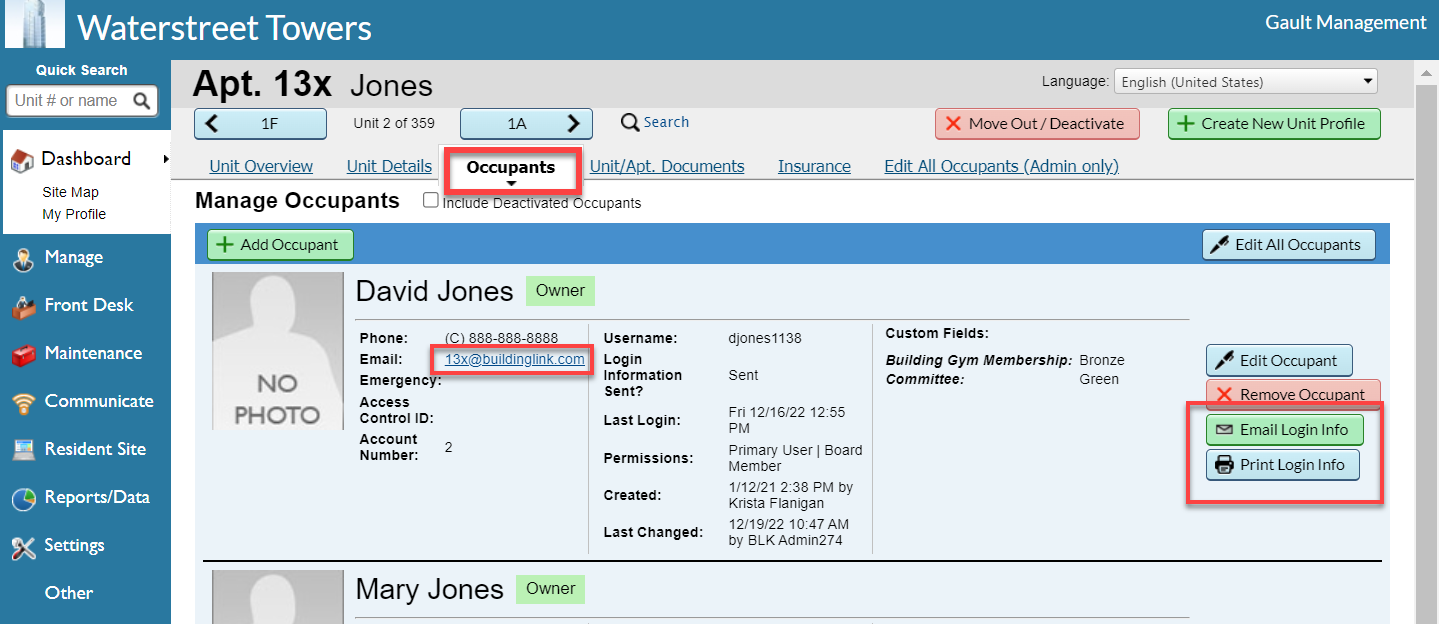
Task: Open the Occupants tab dropdown arrow
Action: 511,184
